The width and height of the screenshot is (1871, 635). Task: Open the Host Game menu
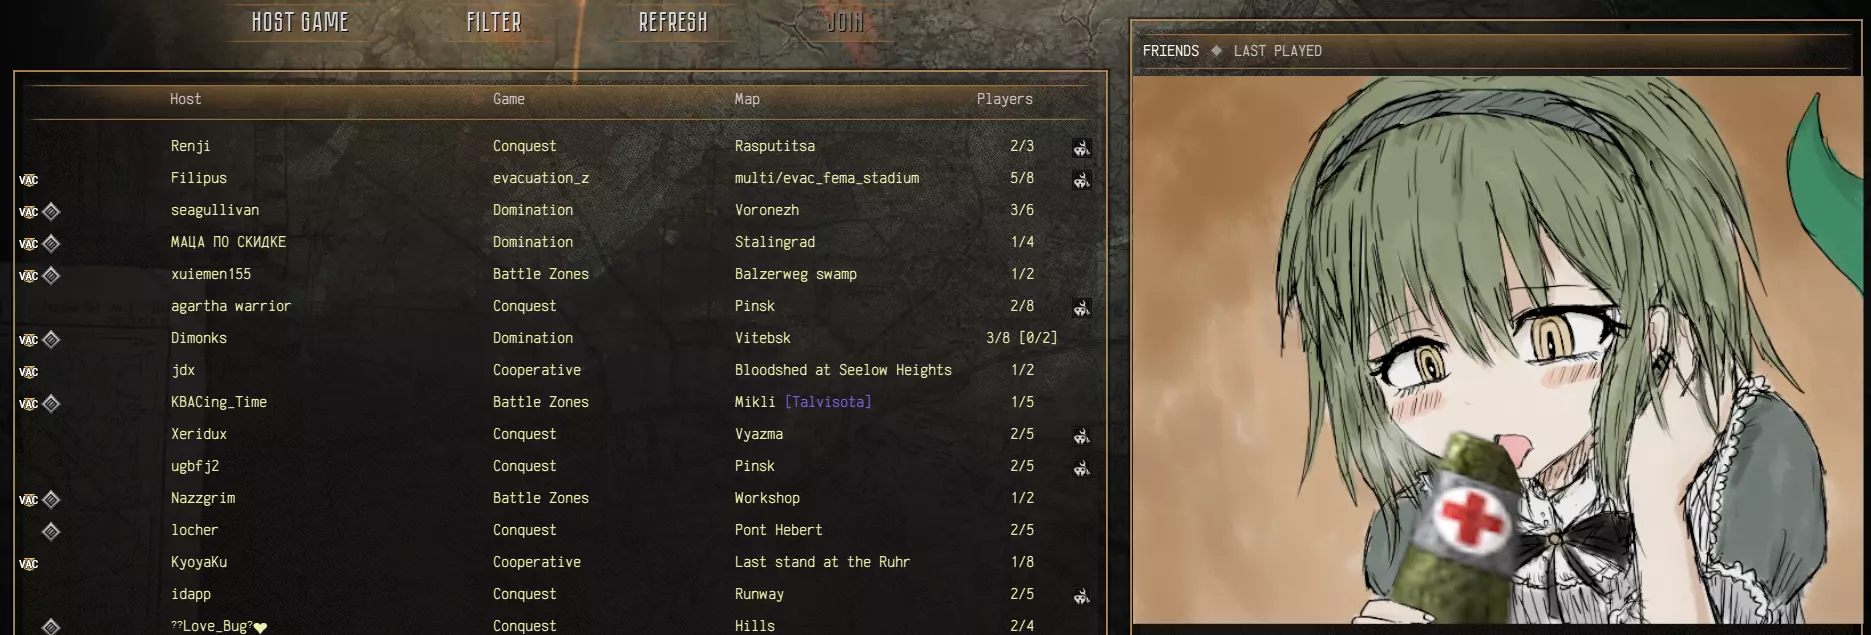pyautogui.click(x=300, y=22)
